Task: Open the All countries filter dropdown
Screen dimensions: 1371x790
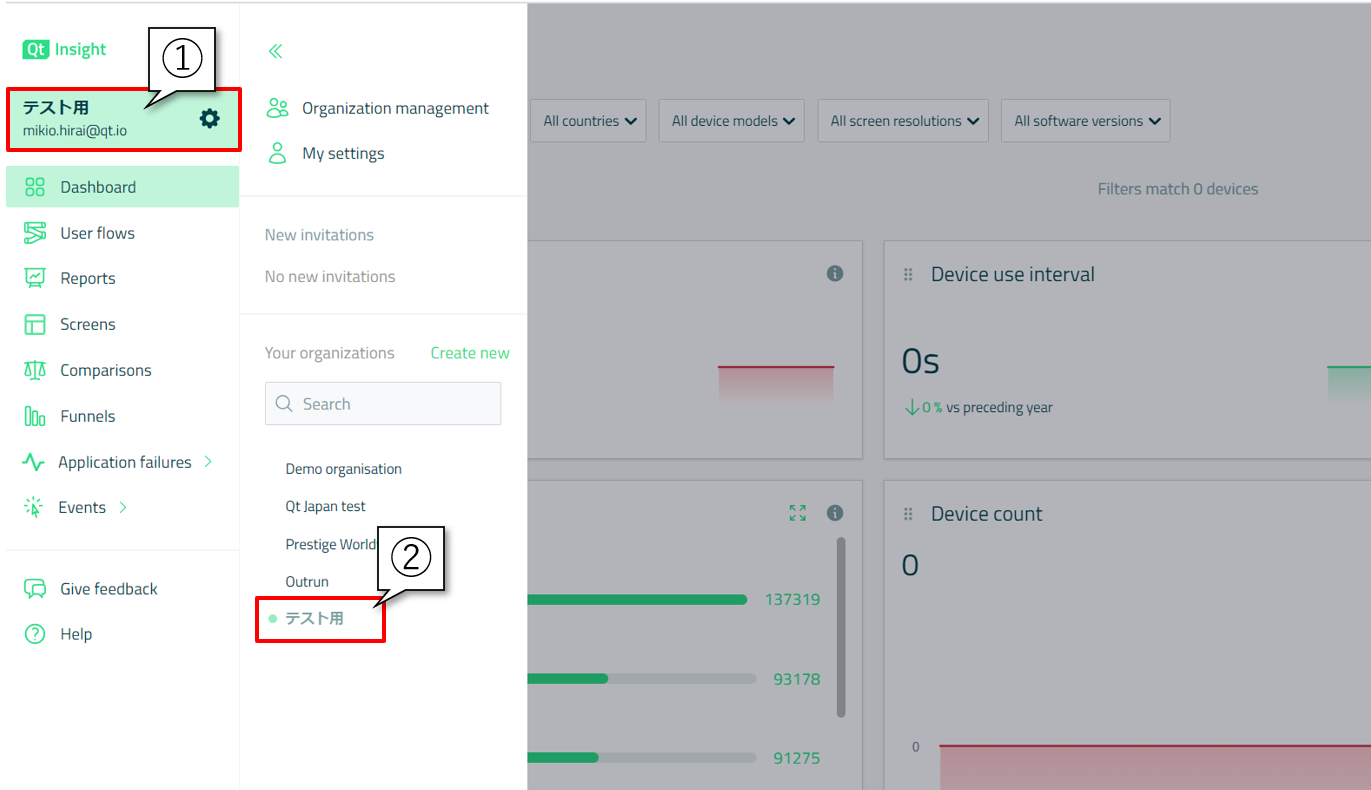Action: tap(589, 121)
